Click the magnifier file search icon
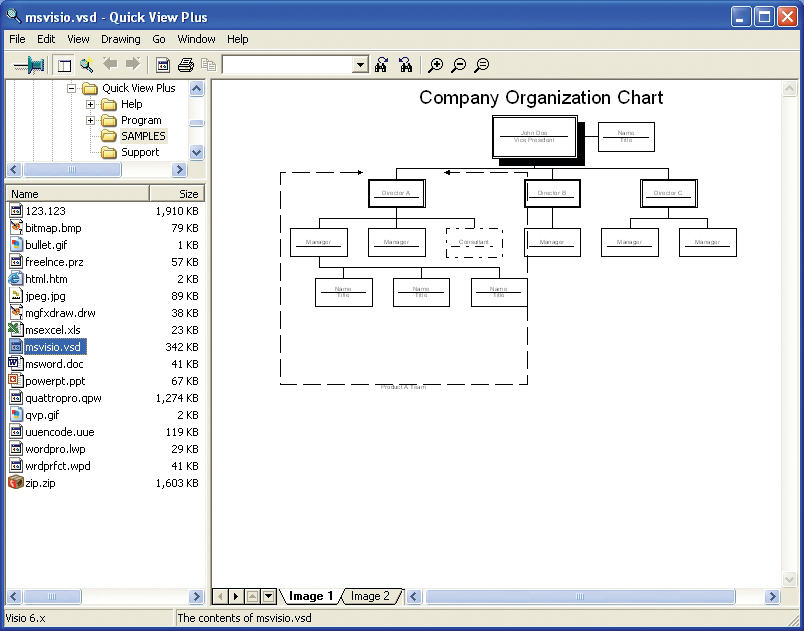The height and width of the screenshot is (631, 804). pos(87,65)
